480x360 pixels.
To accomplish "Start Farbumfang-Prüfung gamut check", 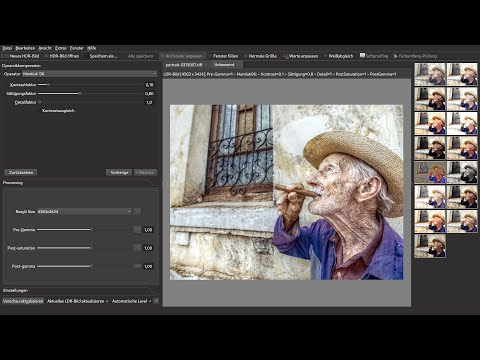I will click(x=415, y=56).
